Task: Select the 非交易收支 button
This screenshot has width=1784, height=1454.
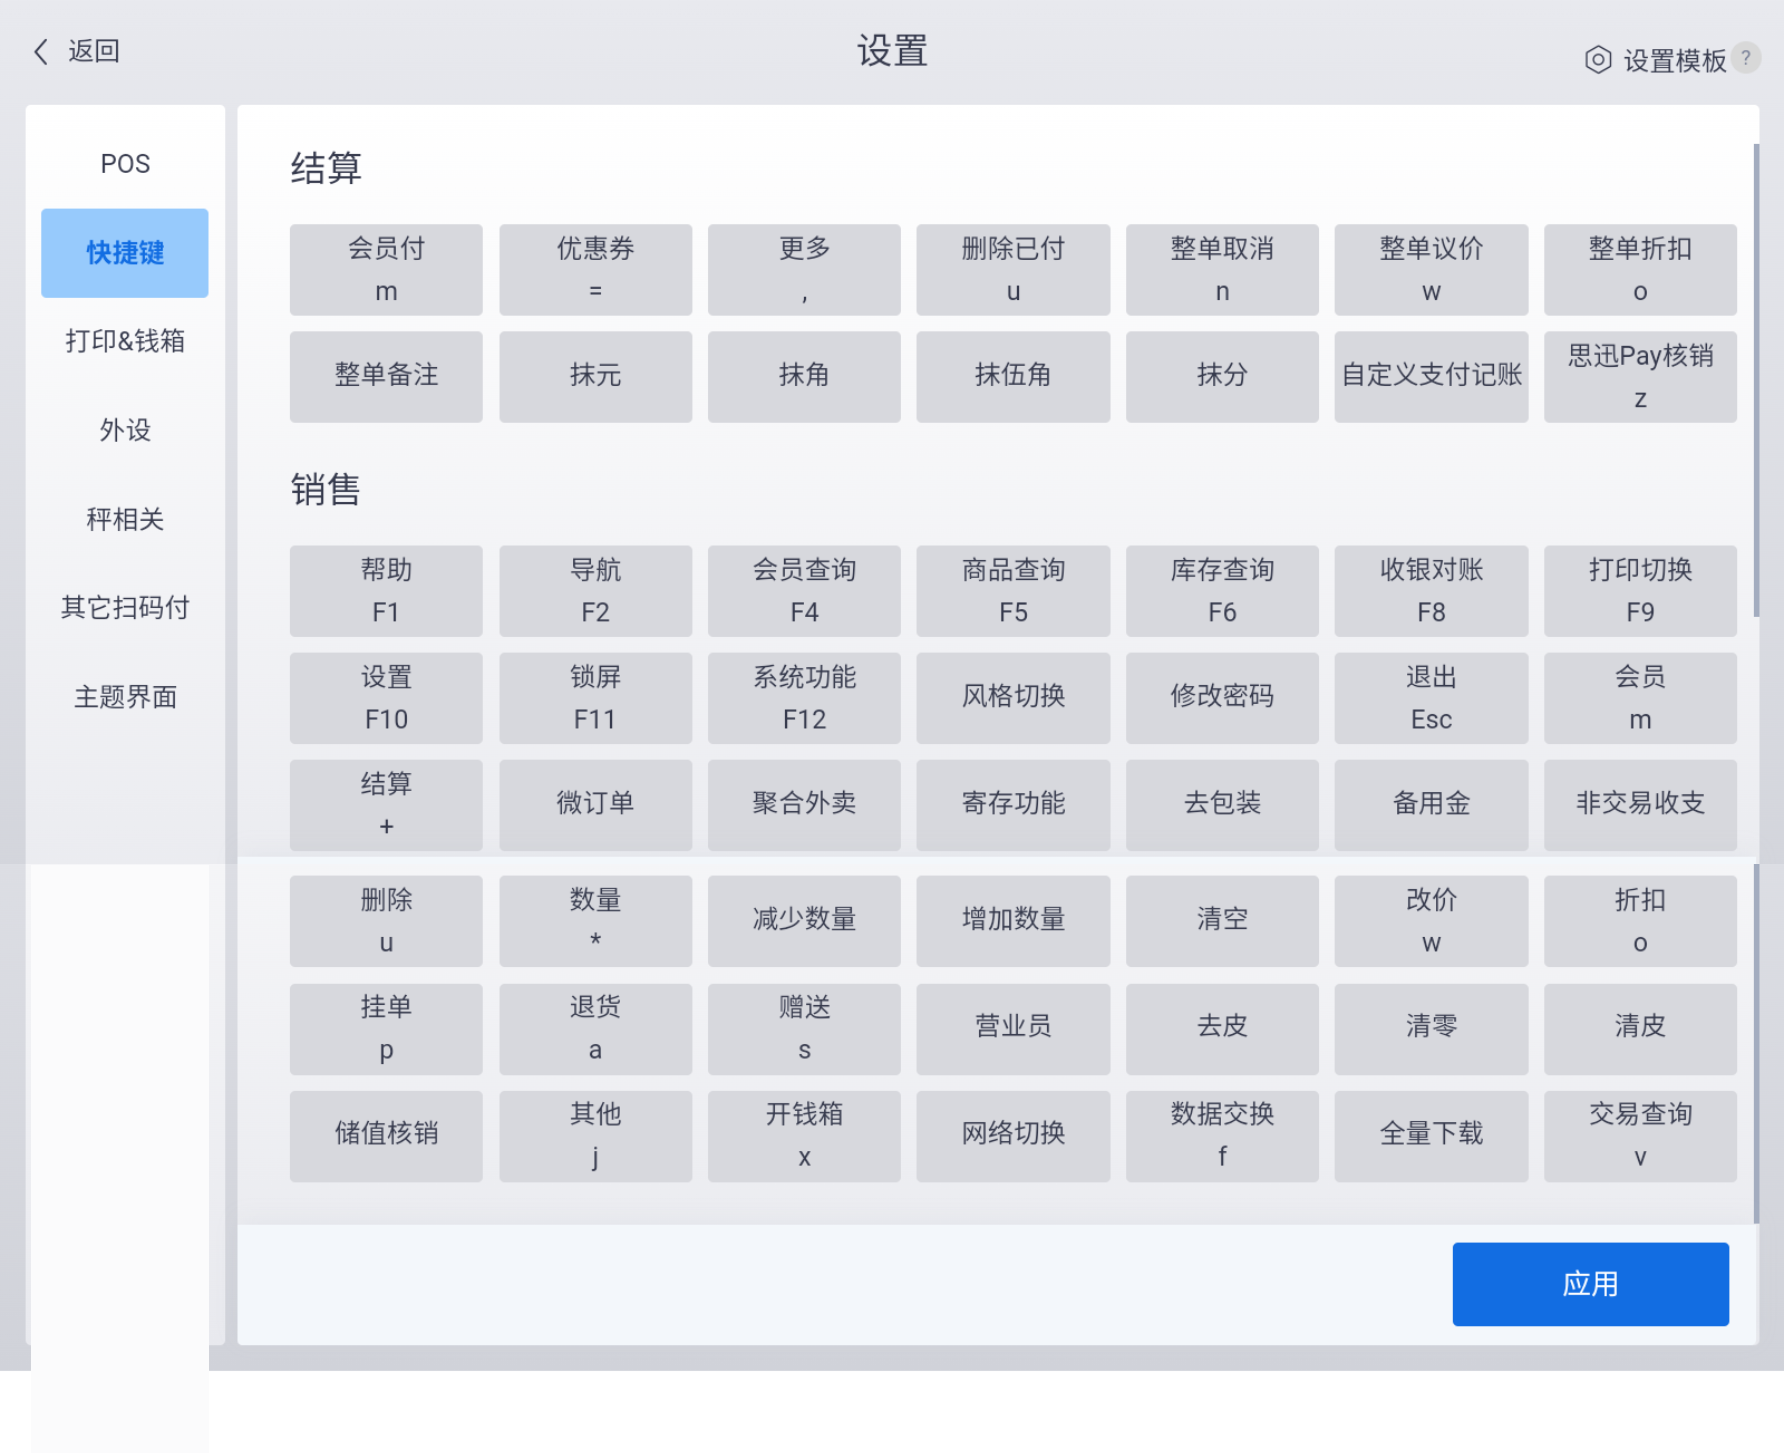Action: coord(1640,805)
